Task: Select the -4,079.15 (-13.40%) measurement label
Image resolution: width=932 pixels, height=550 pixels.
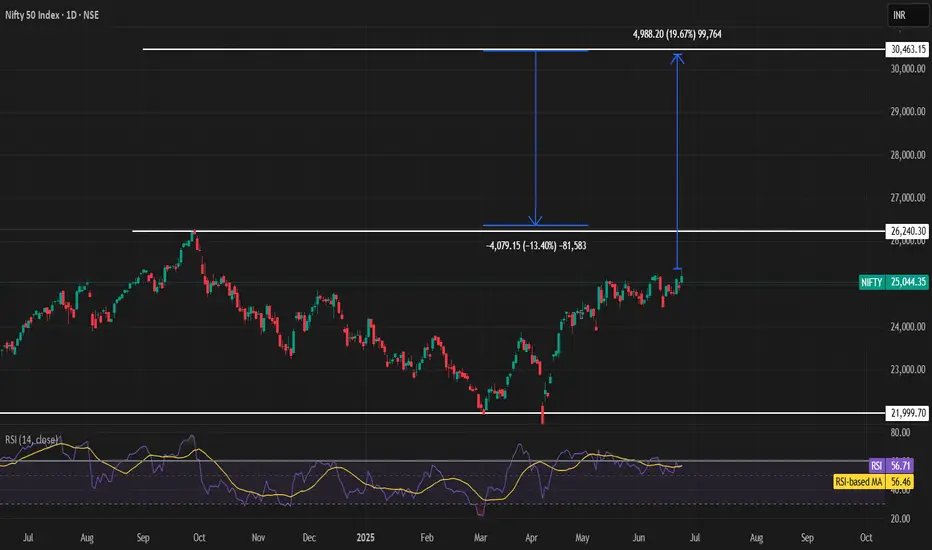Action: click(x=536, y=246)
